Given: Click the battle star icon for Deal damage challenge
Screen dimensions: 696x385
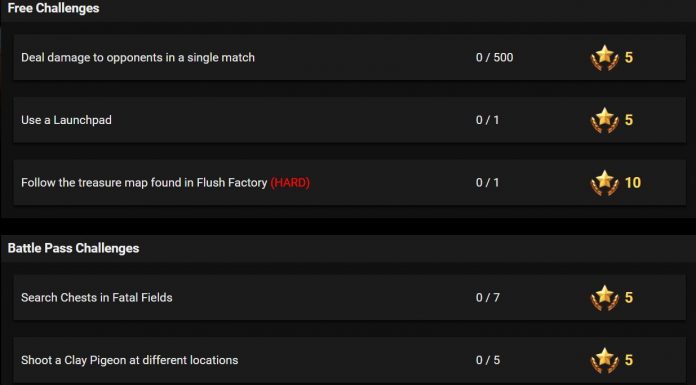Looking at the screenshot, I should pyautogui.click(x=605, y=58).
